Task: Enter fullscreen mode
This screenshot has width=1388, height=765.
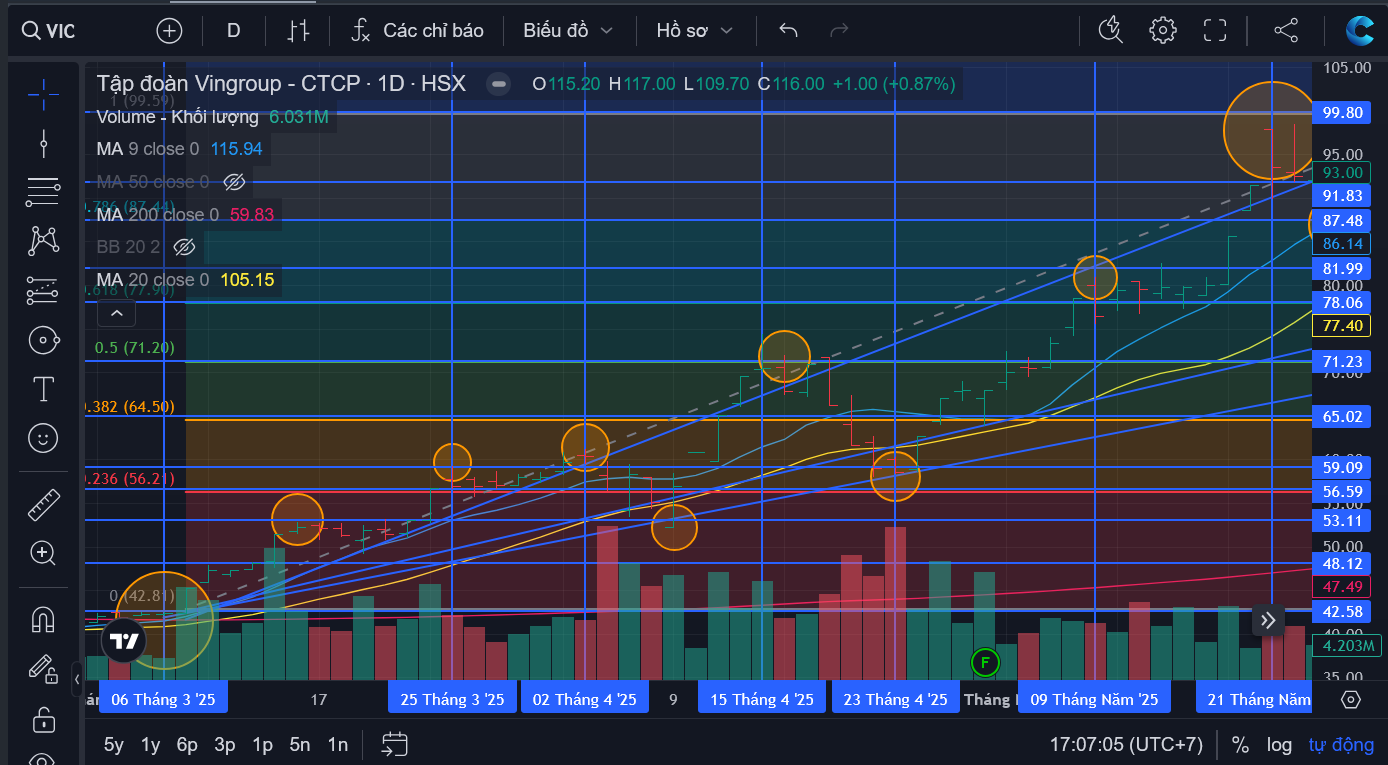Action: 1215,30
